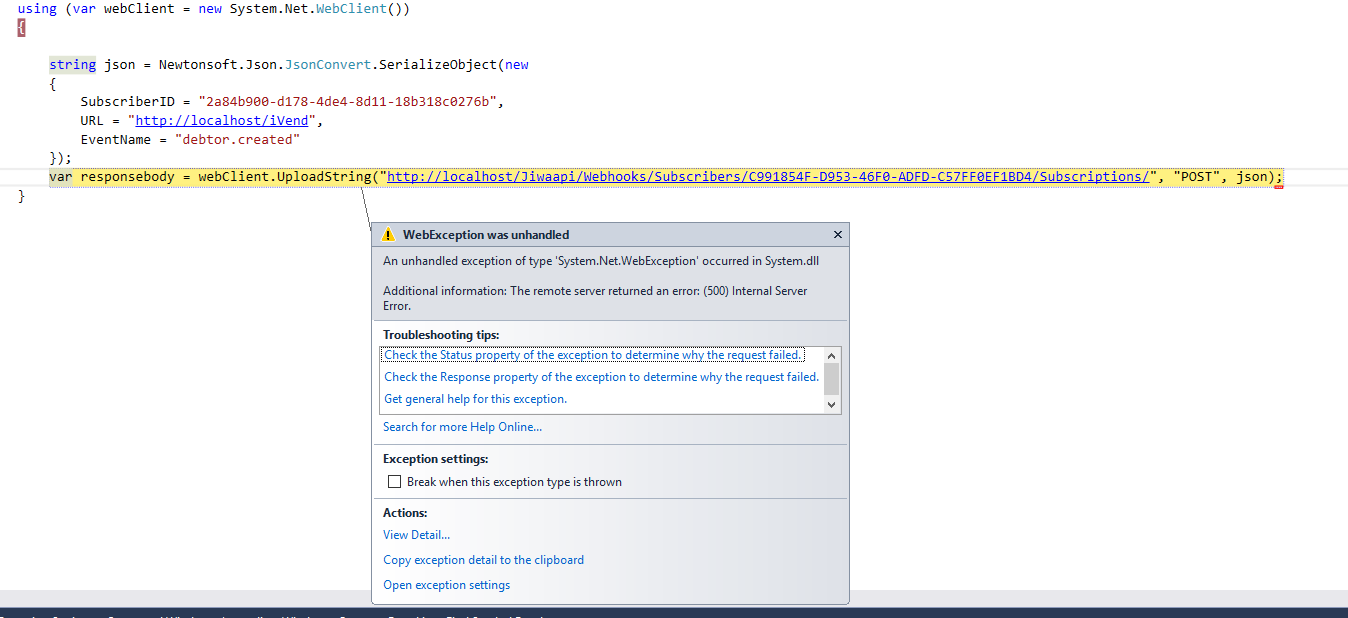Open 'Search for more Help Online...'
Image resolution: width=1348 pixels, height=618 pixels.
(x=462, y=427)
